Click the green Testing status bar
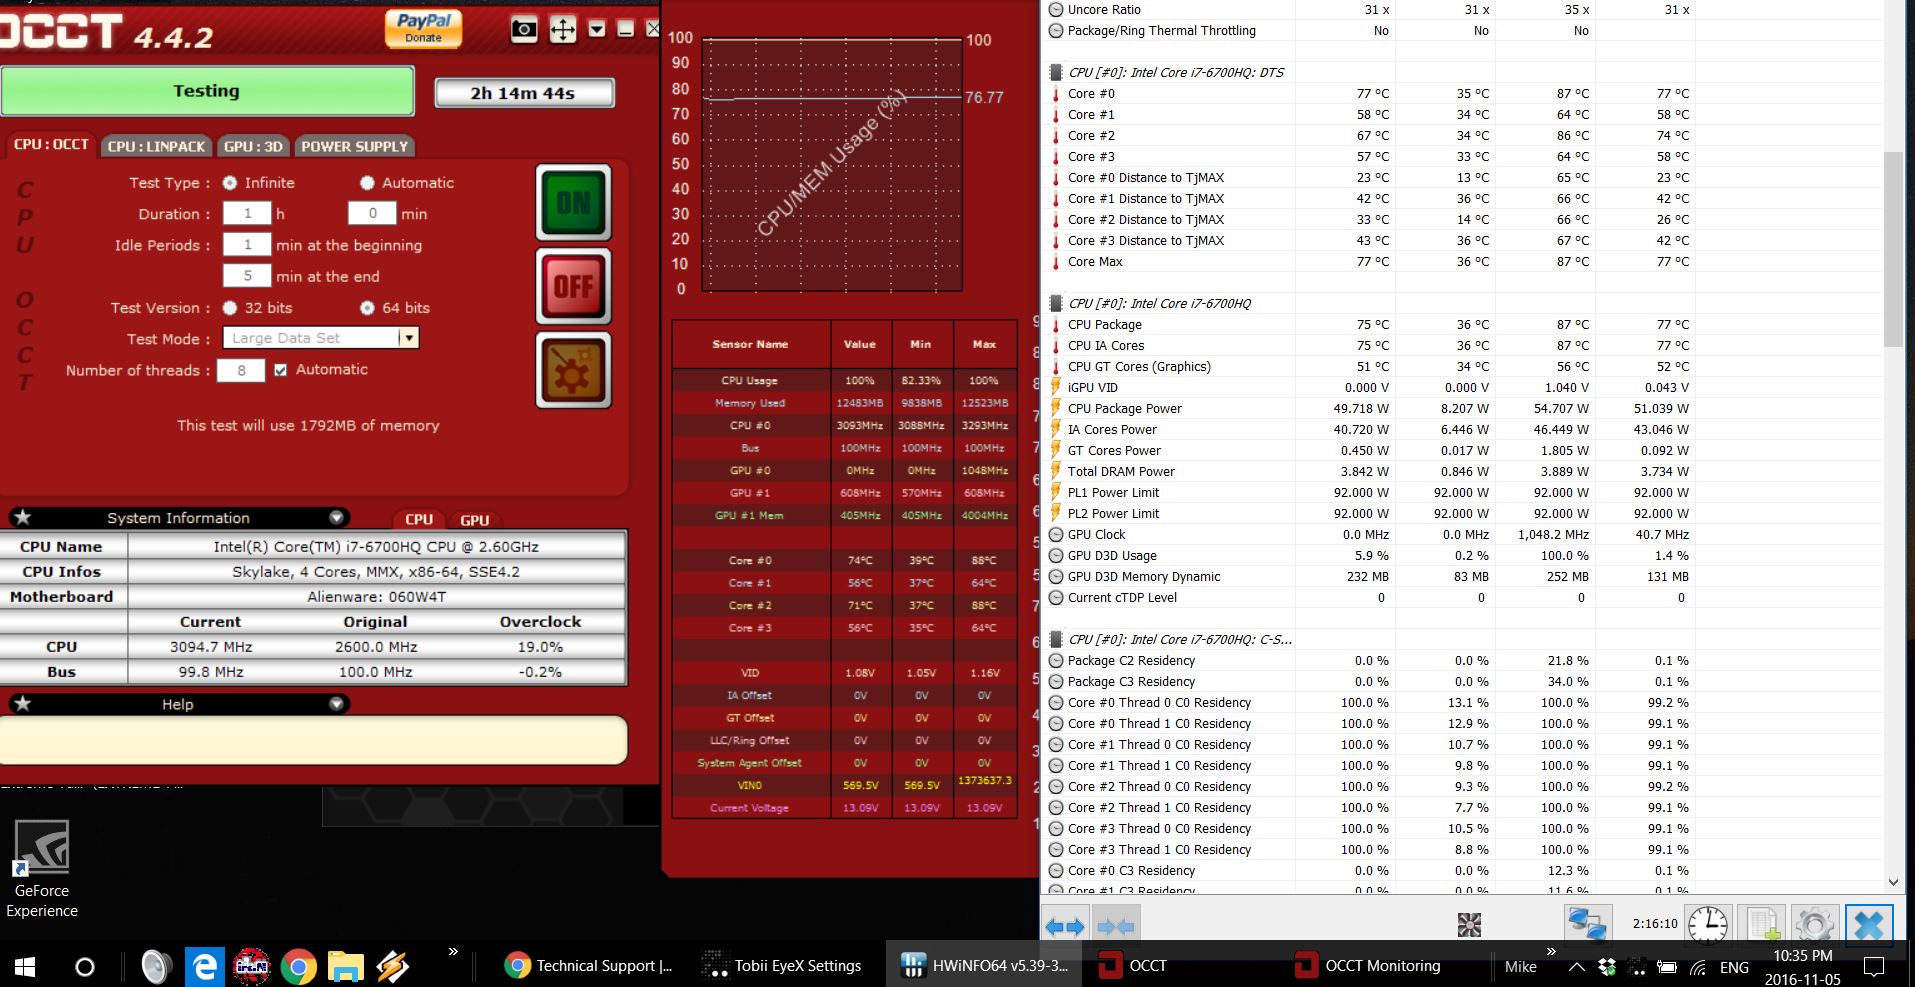This screenshot has height=987, width=1915. (x=207, y=91)
